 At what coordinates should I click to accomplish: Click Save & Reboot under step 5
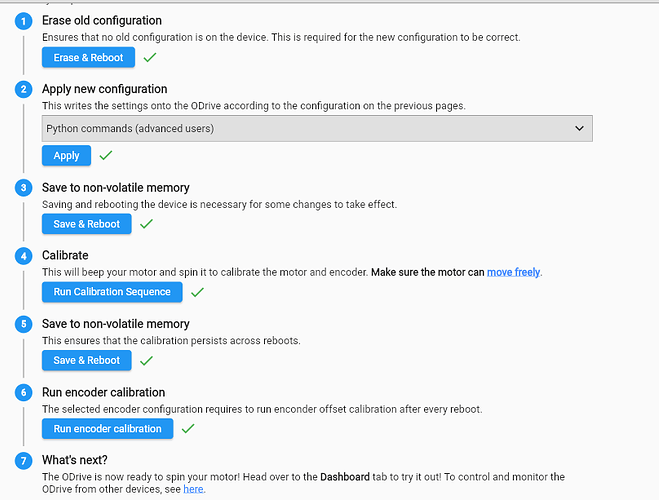(86, 360)
